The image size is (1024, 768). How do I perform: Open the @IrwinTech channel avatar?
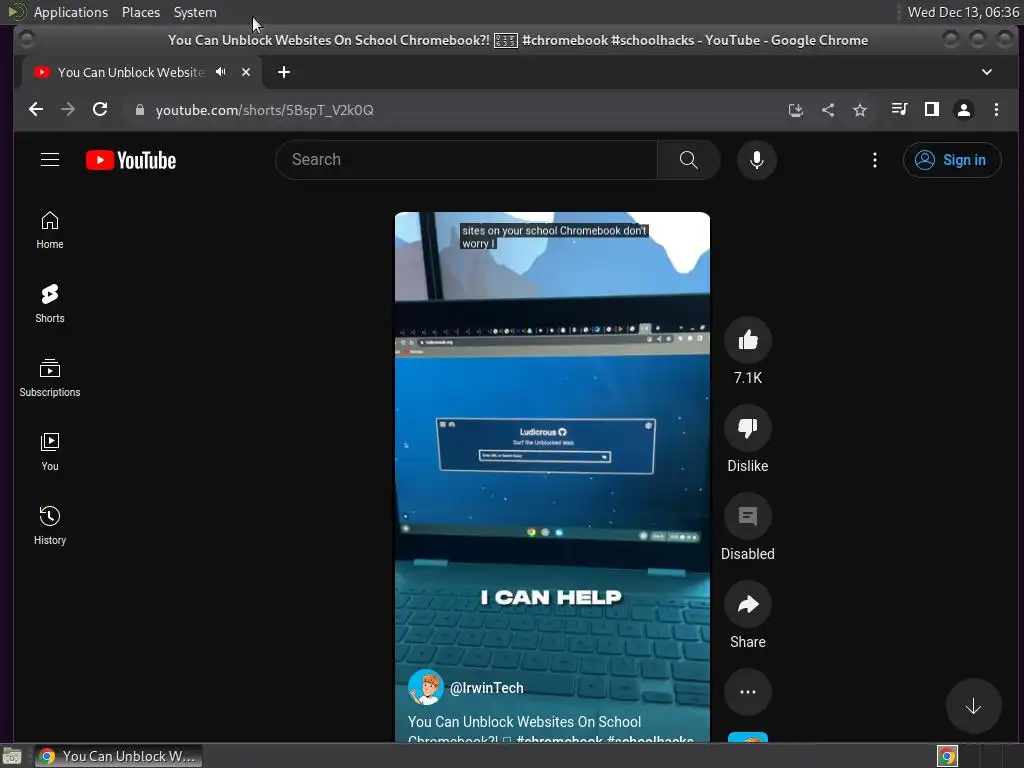(x=425, y=688)
